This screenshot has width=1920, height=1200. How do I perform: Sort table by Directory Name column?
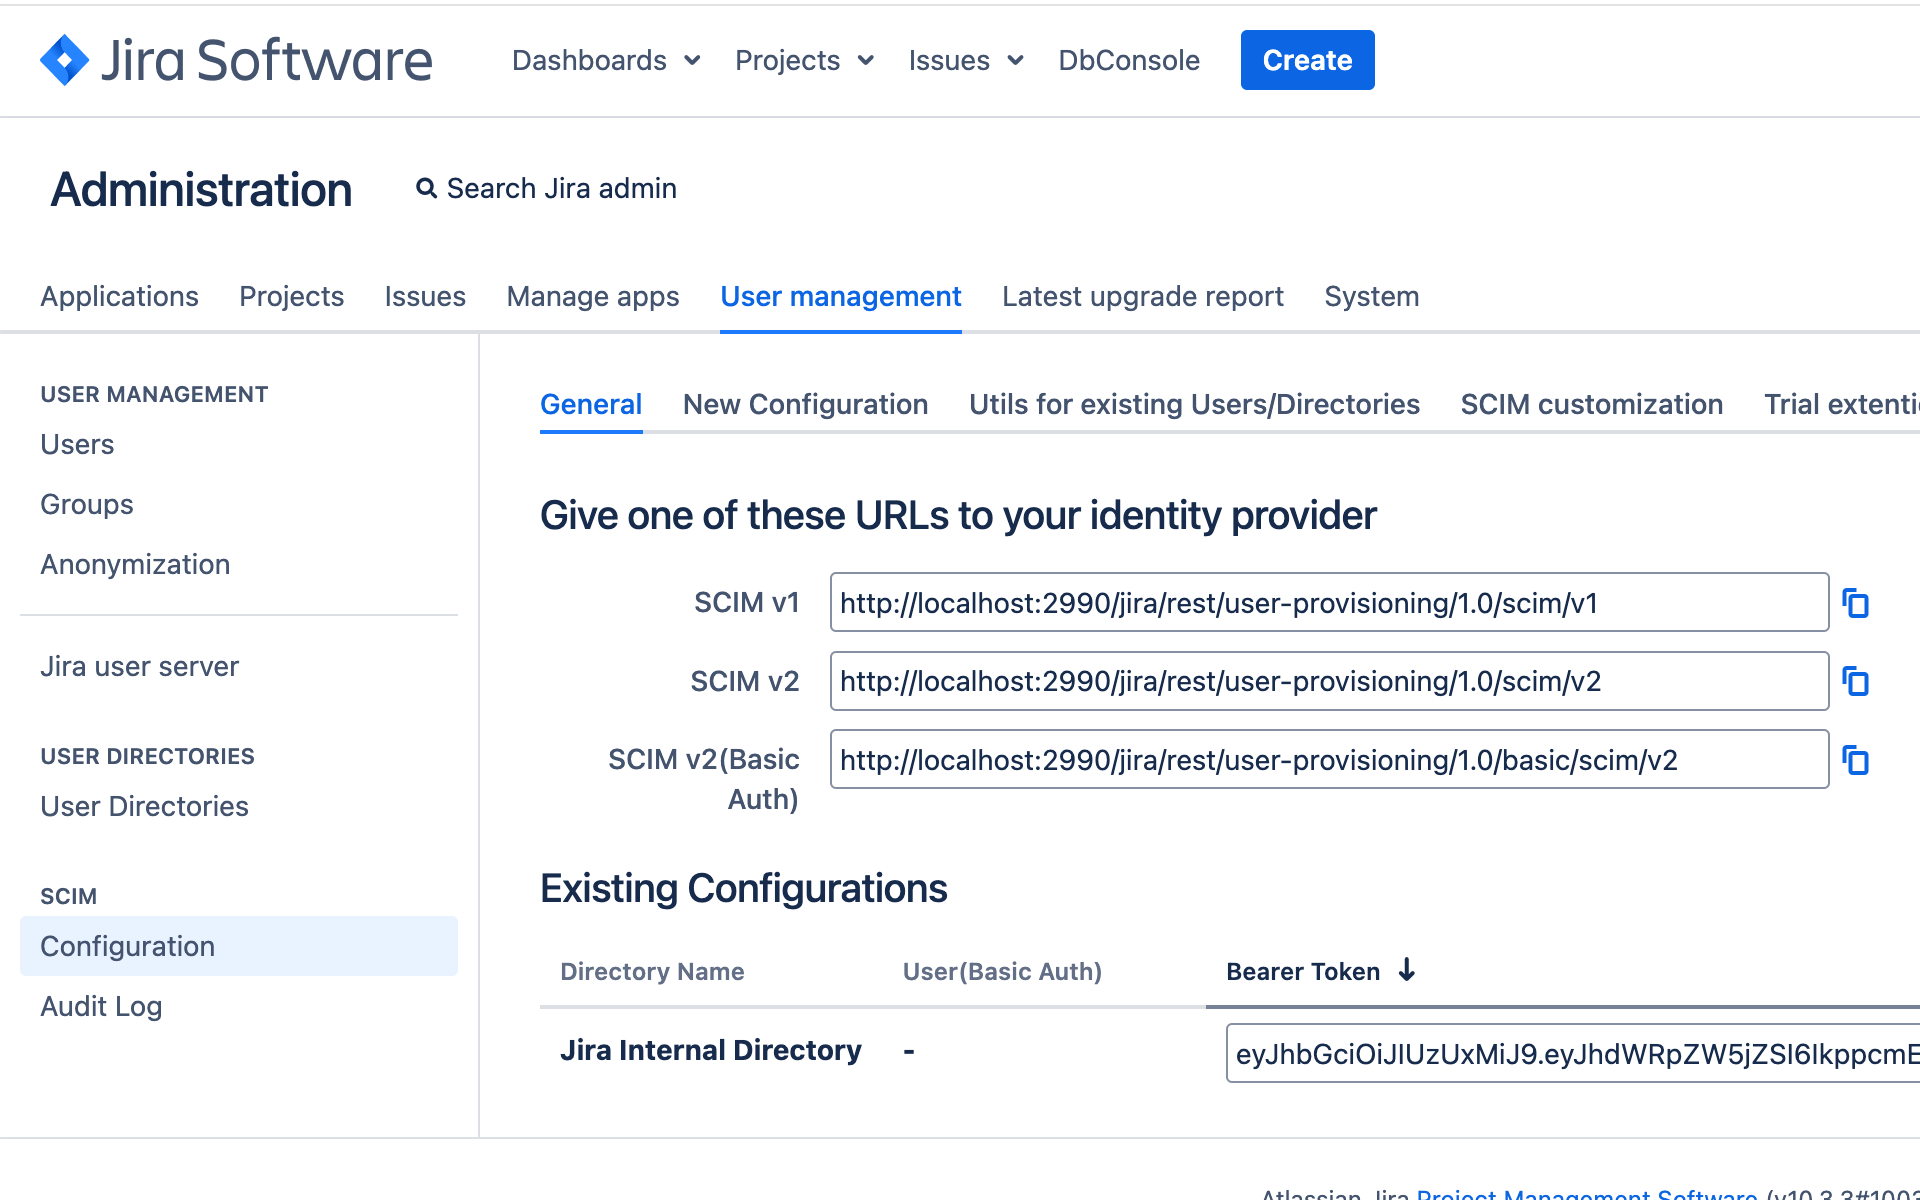[652, 971]
